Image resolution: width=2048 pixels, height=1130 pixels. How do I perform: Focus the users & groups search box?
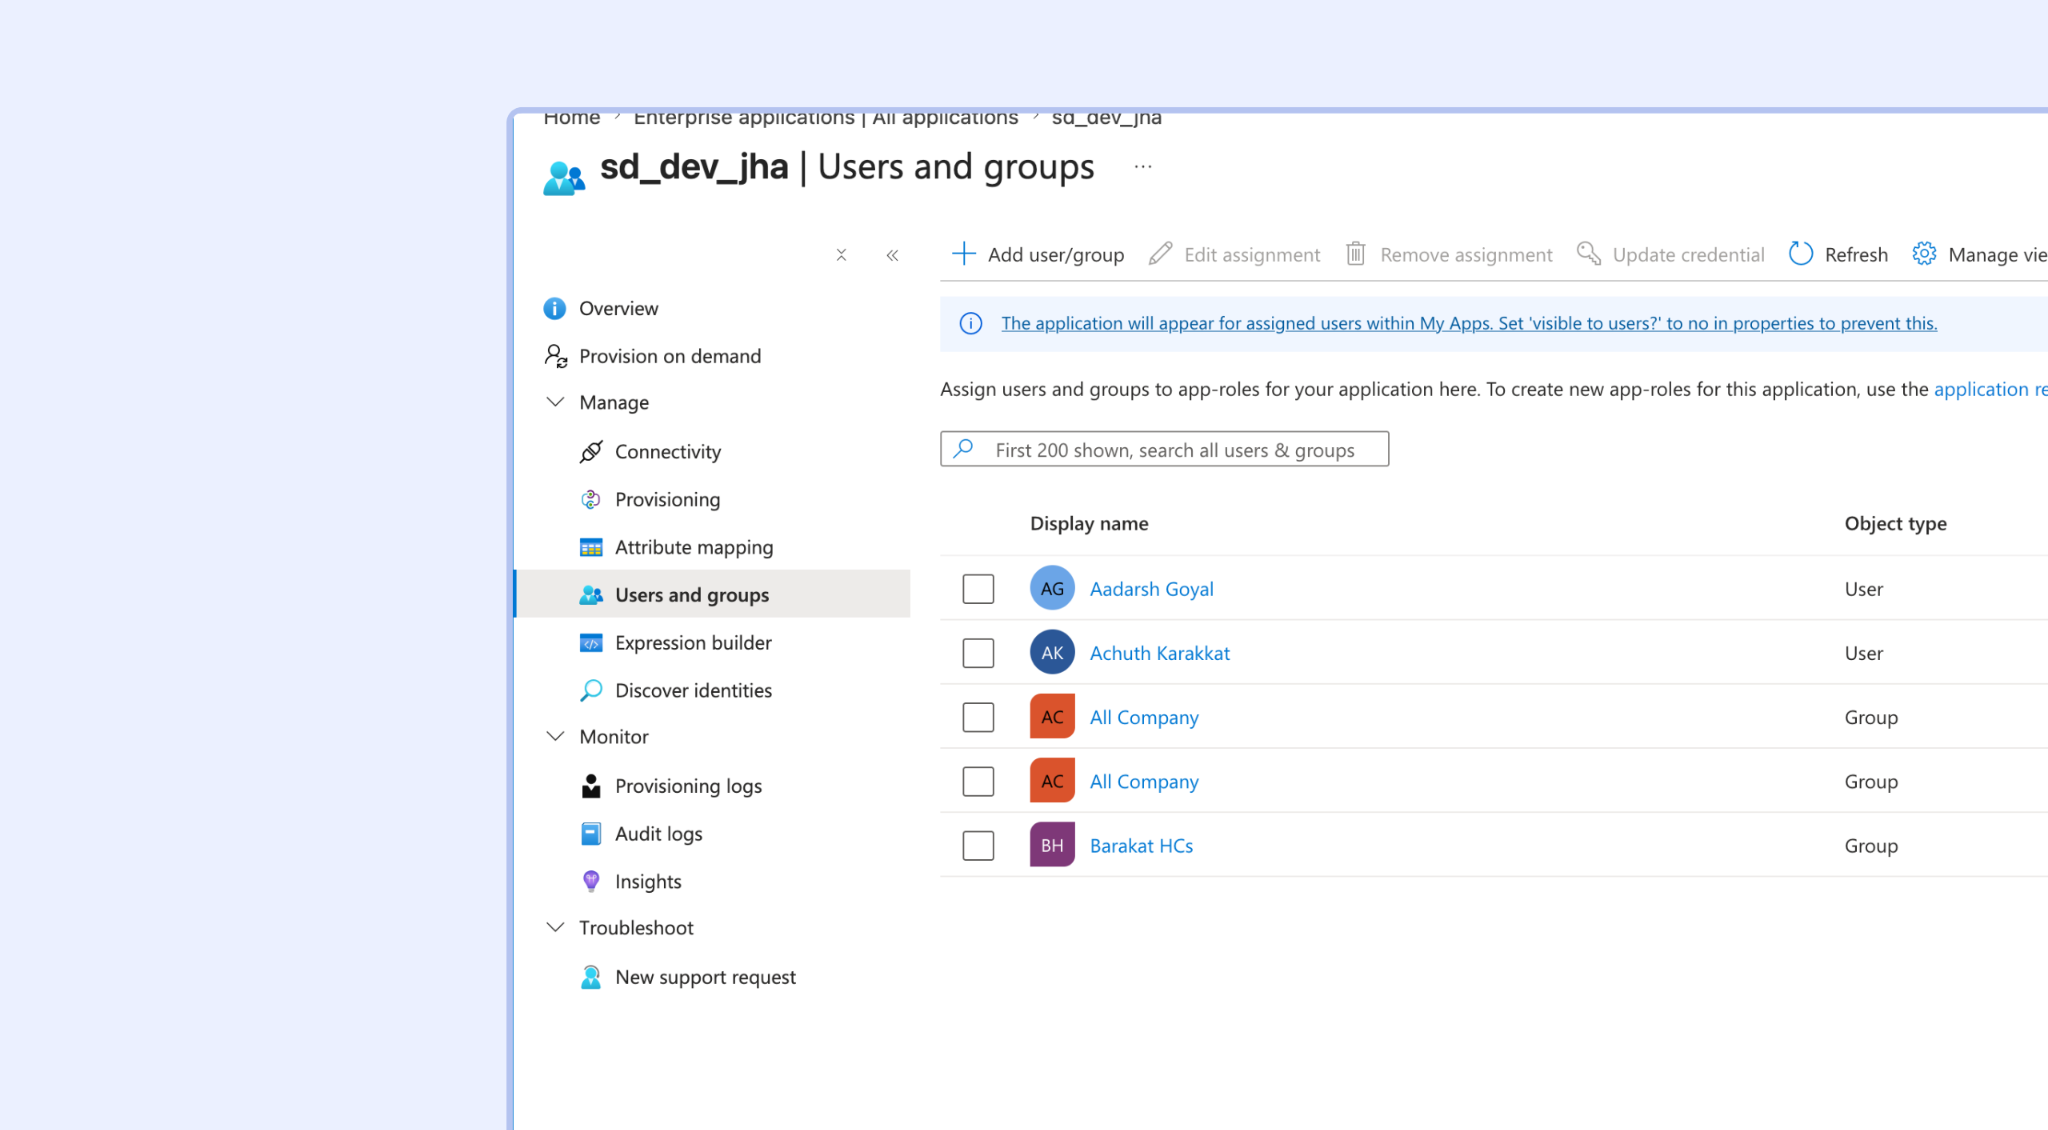pos(1164,449)
